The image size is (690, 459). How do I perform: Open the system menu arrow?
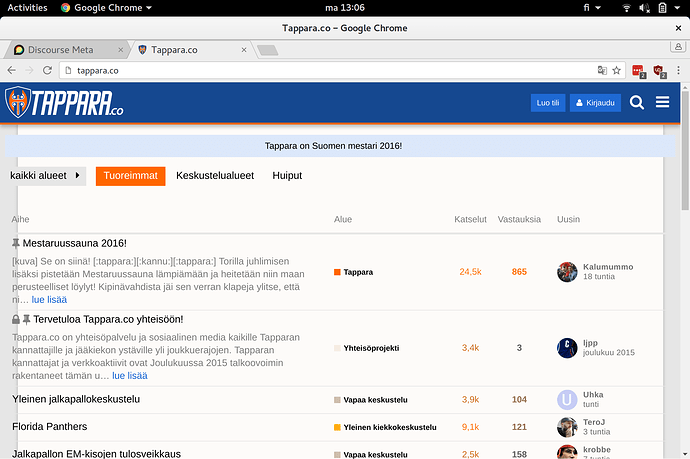[677, 7]
